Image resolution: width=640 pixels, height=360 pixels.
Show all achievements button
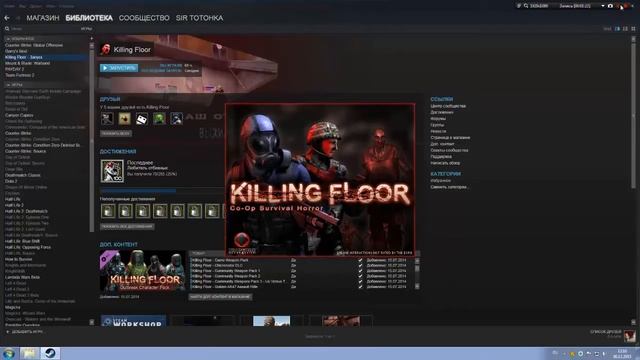tap(127, 226)
